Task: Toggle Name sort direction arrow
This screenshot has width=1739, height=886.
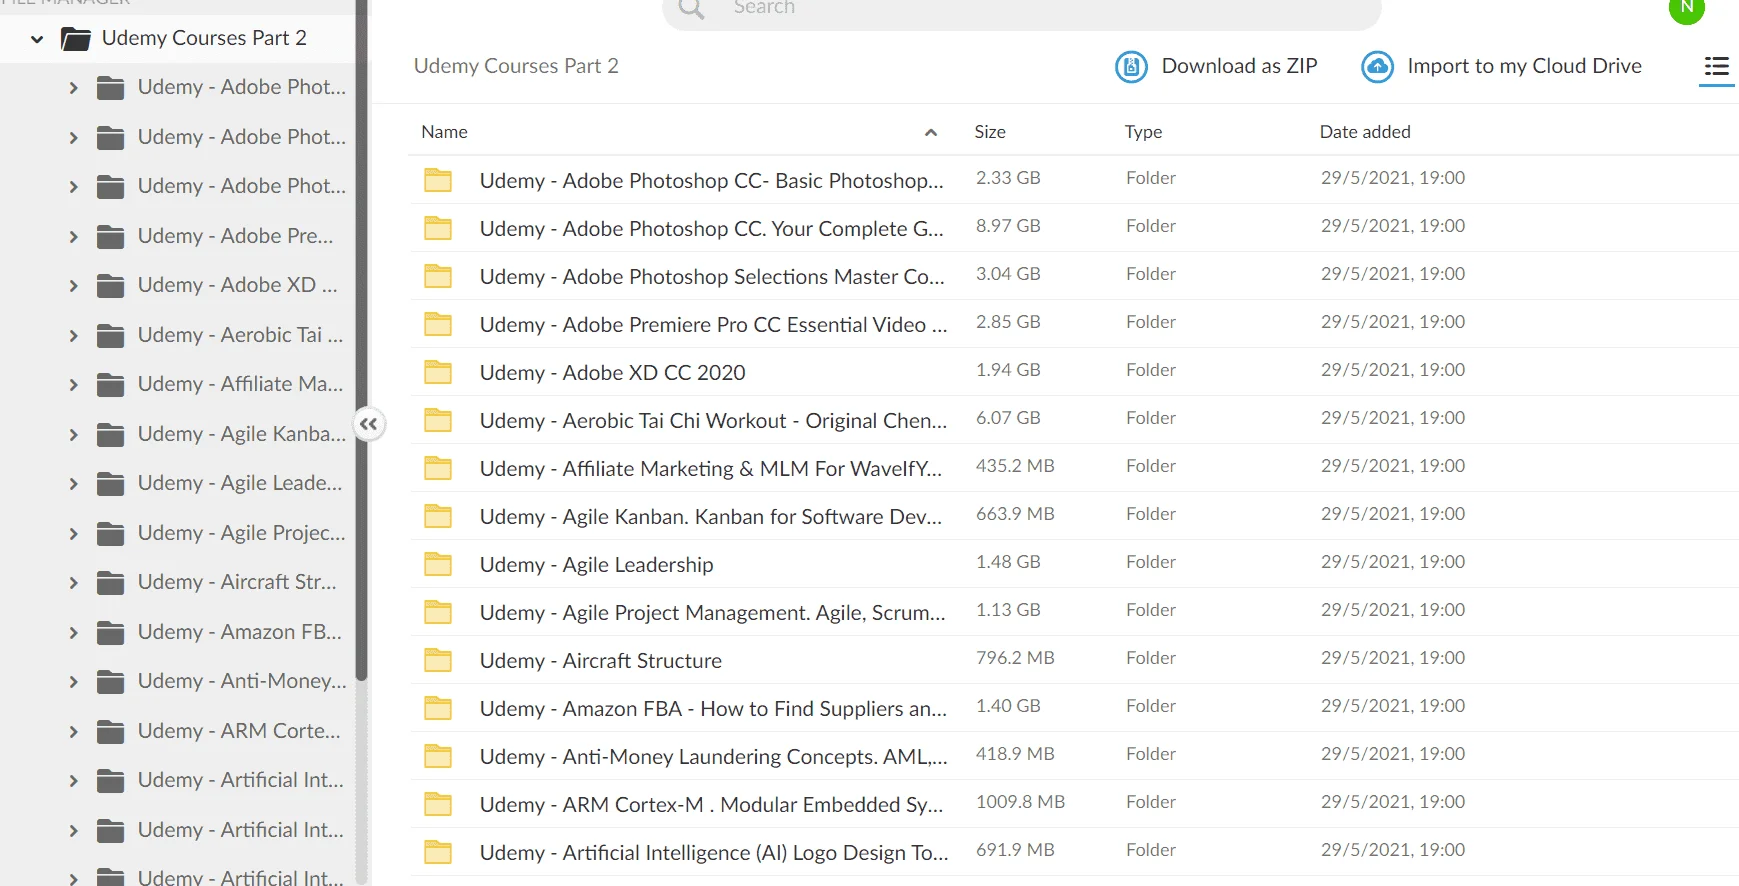Action: point(931,132)
